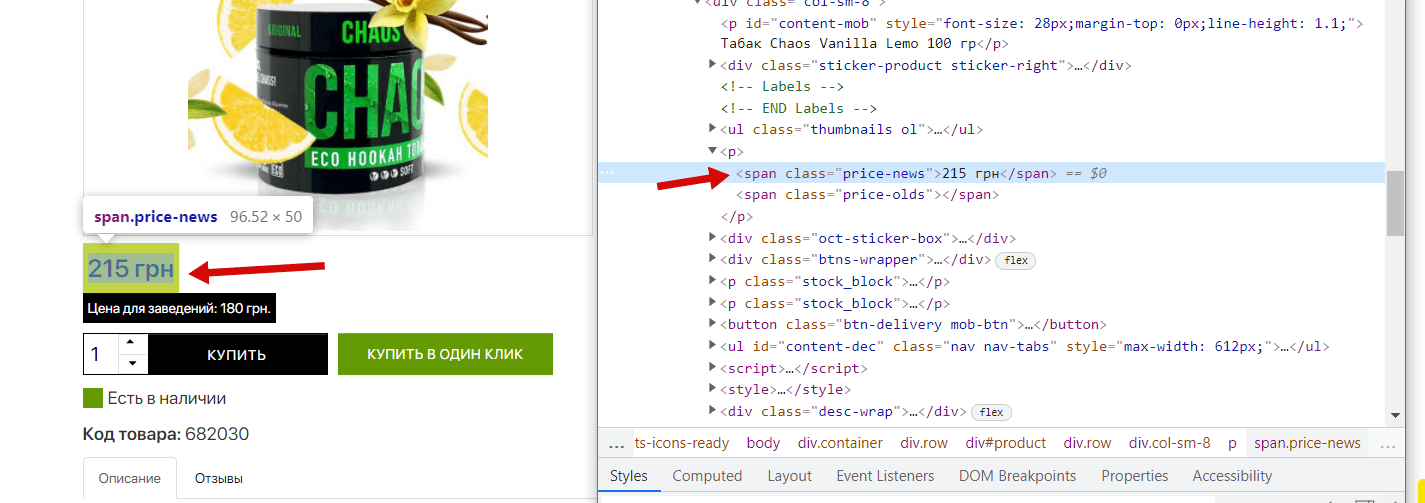Switch to Computed tab in DevTools
Image resolution: width=1425 pixels, height=503 pixels.
[707, 476]
